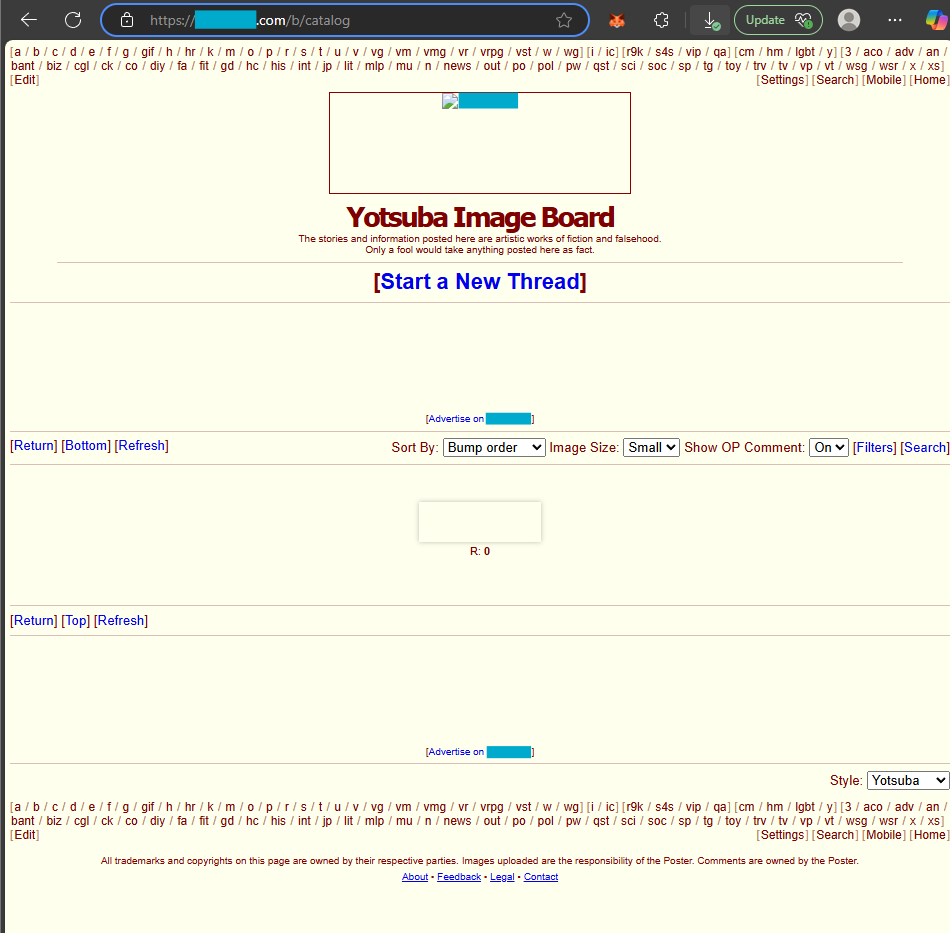Image resolution: width=950 pixels, height=933 pixels.
Task: Expand the Sort By dropdown
Action: [x=494, y=447]
